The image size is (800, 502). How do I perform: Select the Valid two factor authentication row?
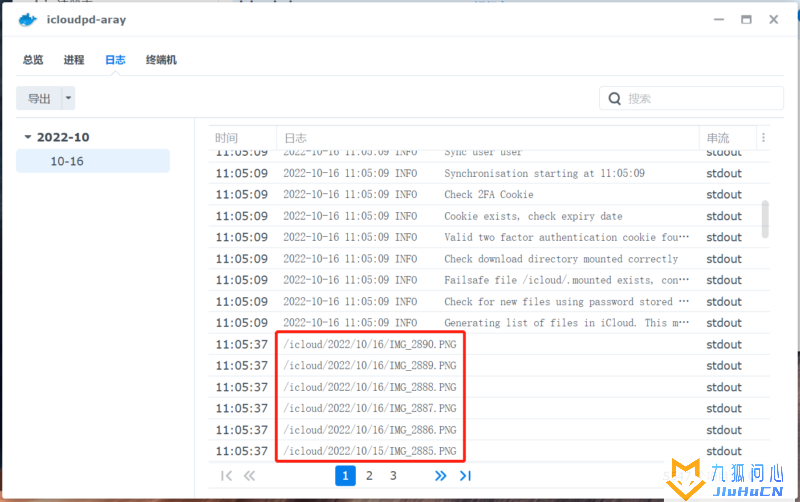click(489, 238)
